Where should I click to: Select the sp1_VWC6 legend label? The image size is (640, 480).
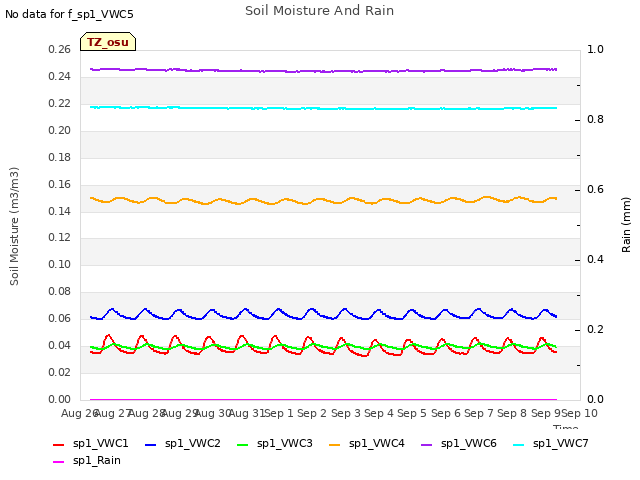coord(469,443)
